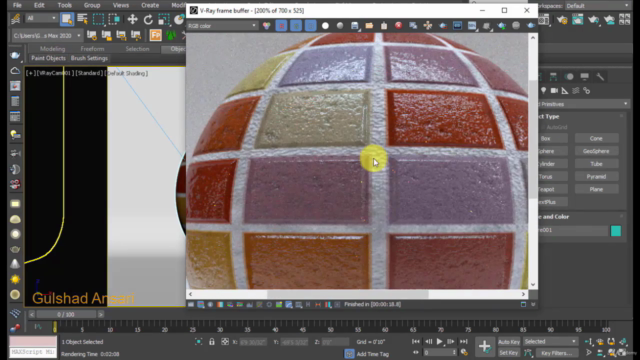Click the green plugin toolbar icon
Image resolution: width=640 pixels, height=360 pixels.
coord(171,35)
